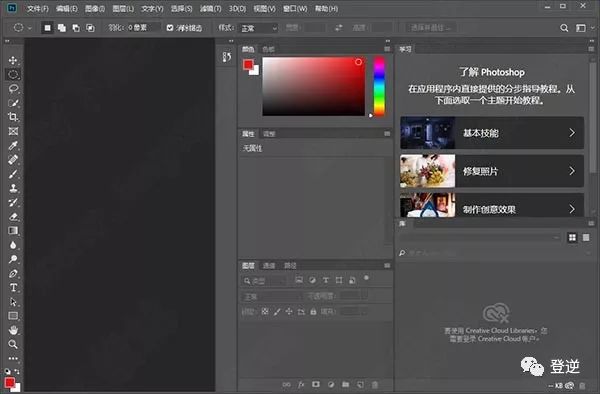
Task: Click the delete layer trash icon
Action: (x=375, y=385)
